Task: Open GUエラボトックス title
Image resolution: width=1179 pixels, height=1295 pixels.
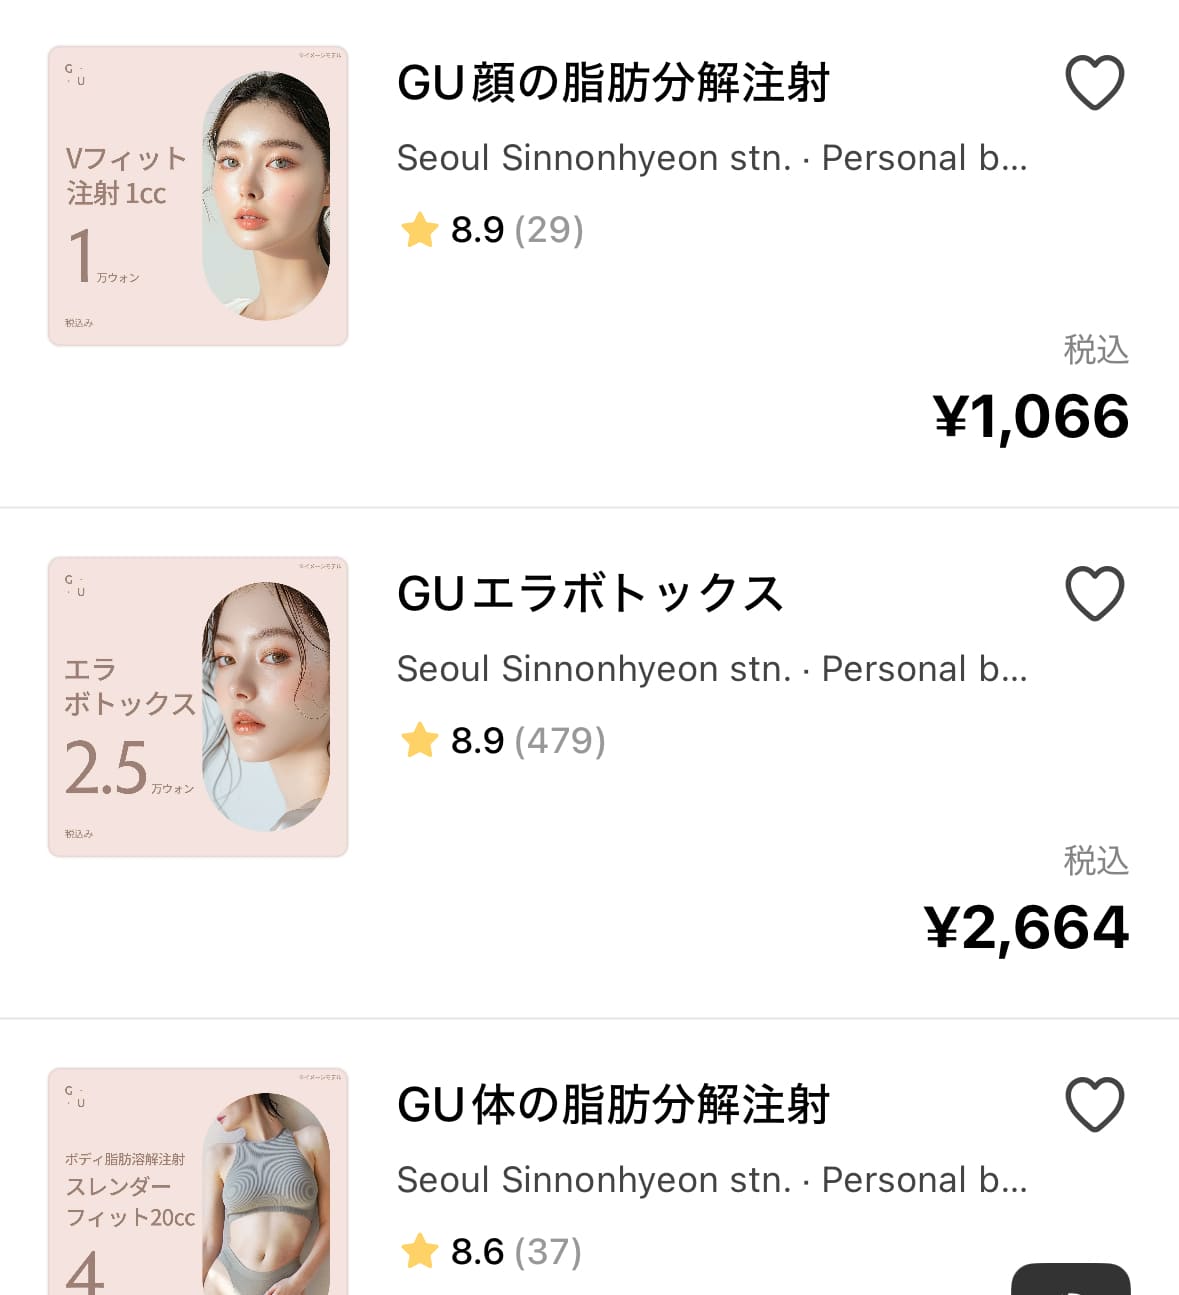Action: (x=590, y=594)
